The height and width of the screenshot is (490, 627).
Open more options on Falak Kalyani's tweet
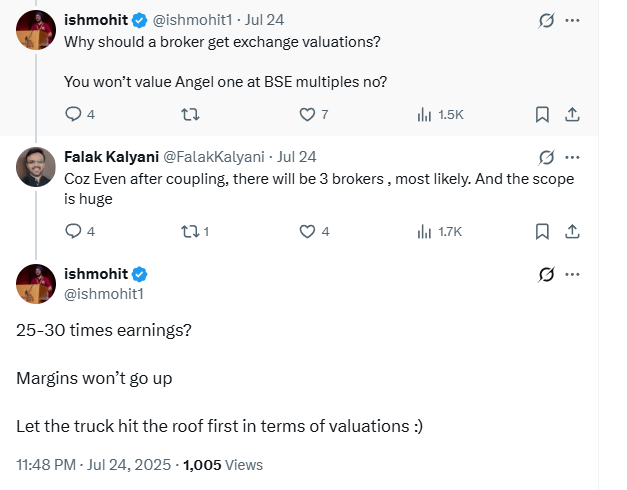click(572, 157)
